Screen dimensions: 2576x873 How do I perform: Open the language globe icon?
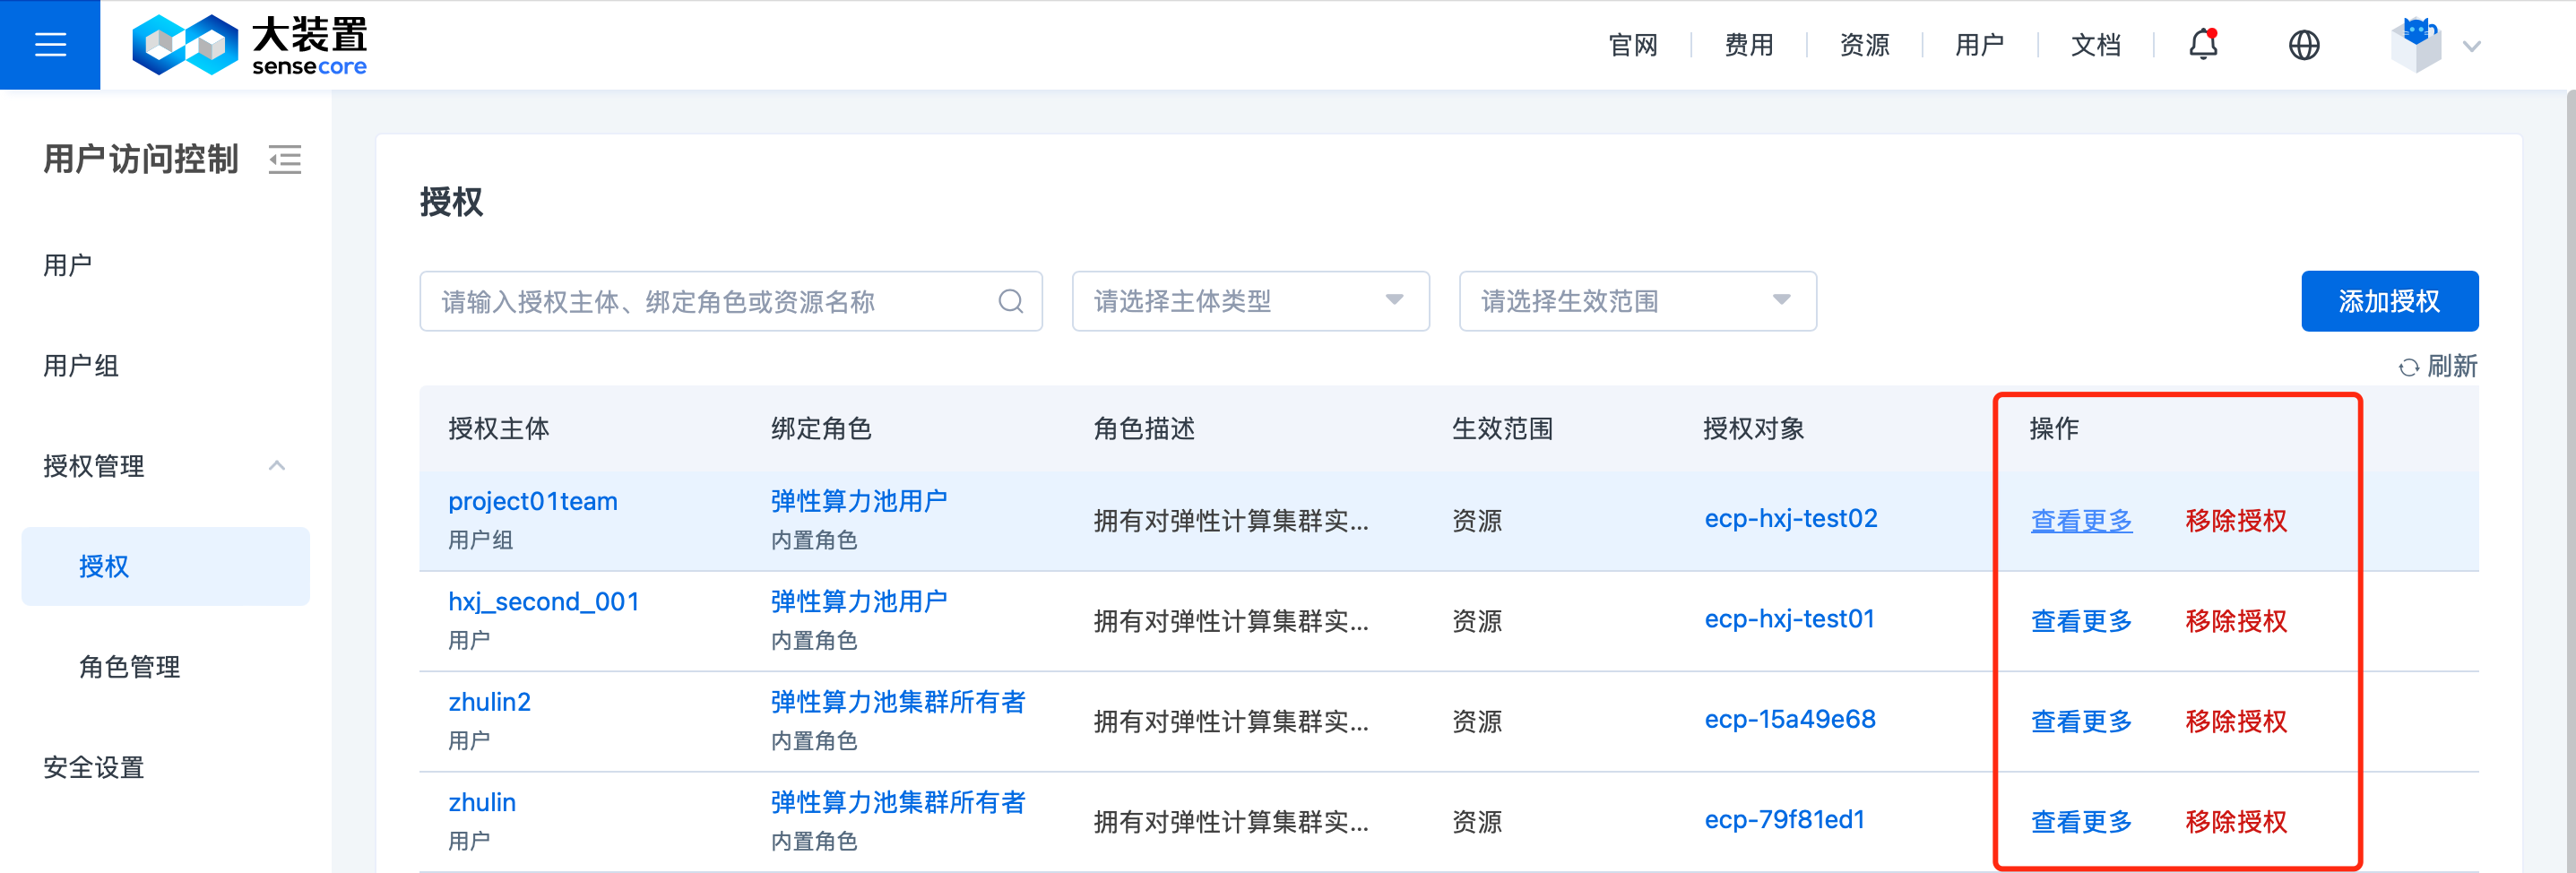(x=2304, y=45)
